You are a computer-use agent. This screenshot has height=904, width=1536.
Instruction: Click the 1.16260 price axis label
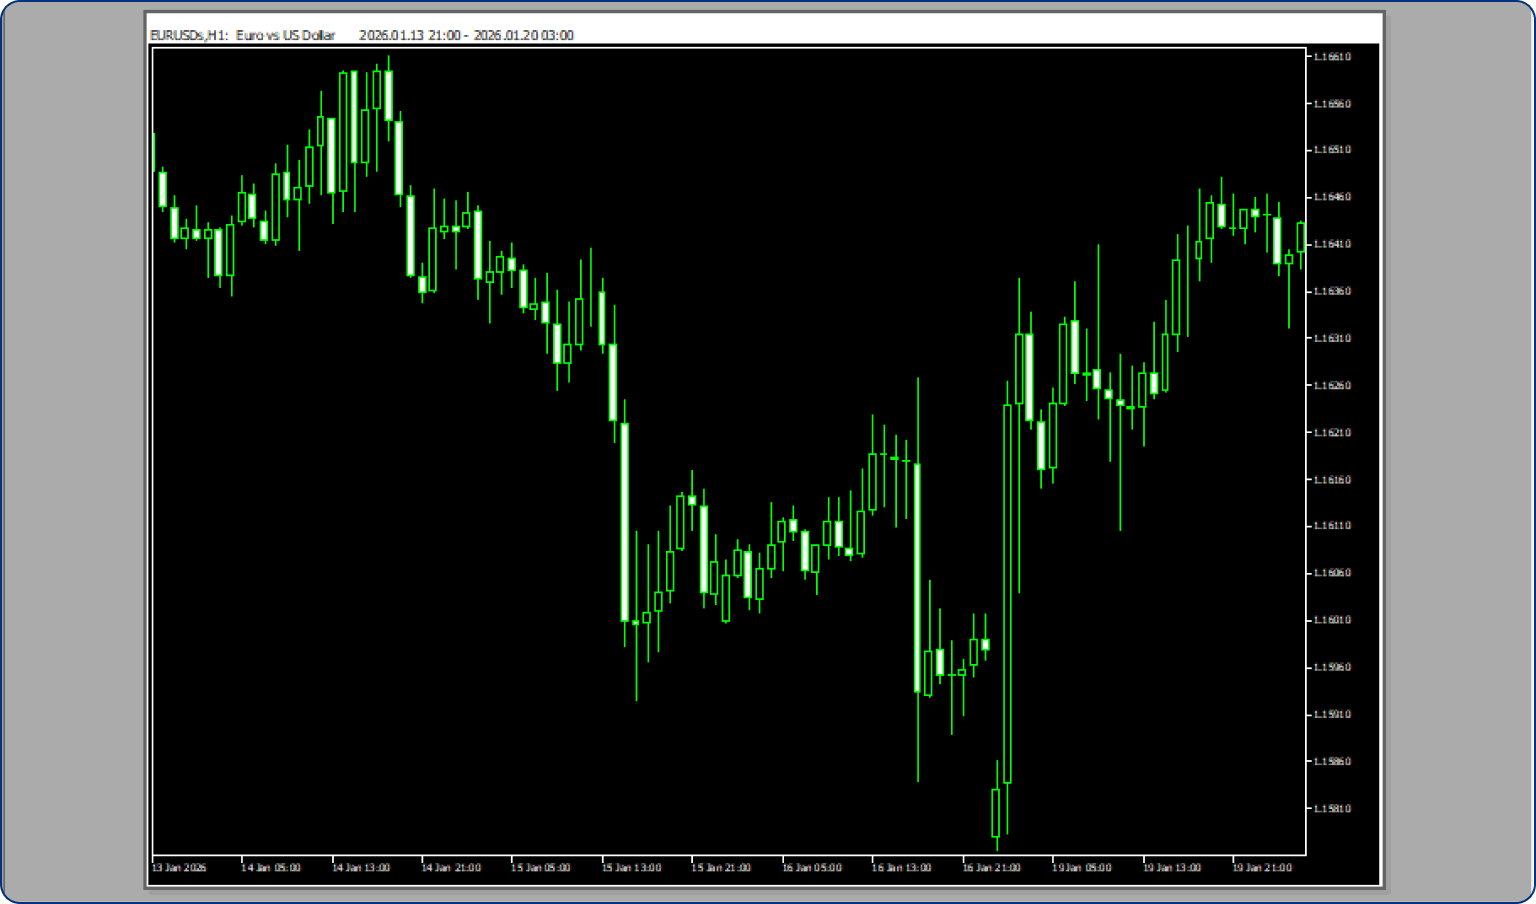point(1331,385)
